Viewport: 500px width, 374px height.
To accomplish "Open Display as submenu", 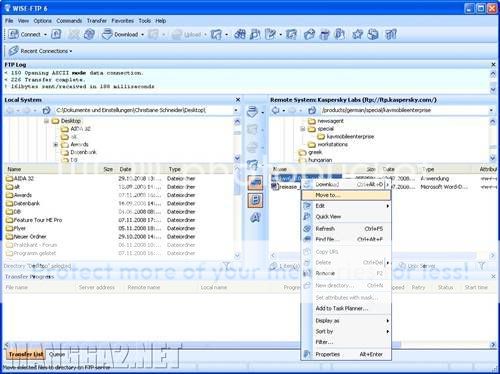I will (346, 321).
